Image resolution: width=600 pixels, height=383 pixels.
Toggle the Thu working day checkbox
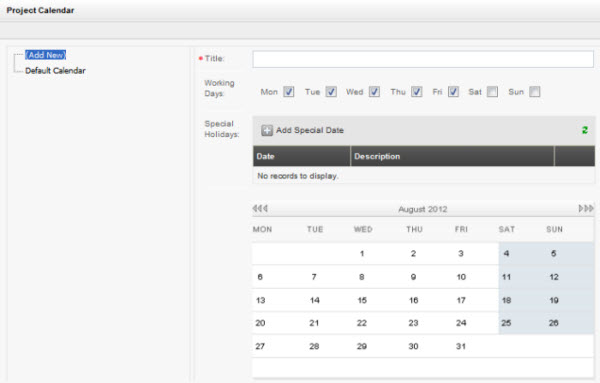point(417,92)
